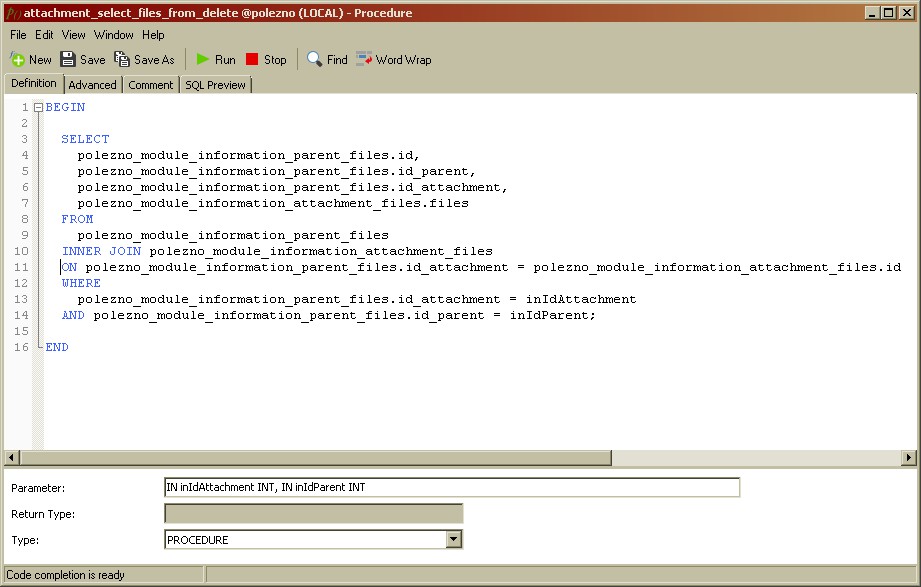Click inIdParent; at end of line 14

click(552, 315)
